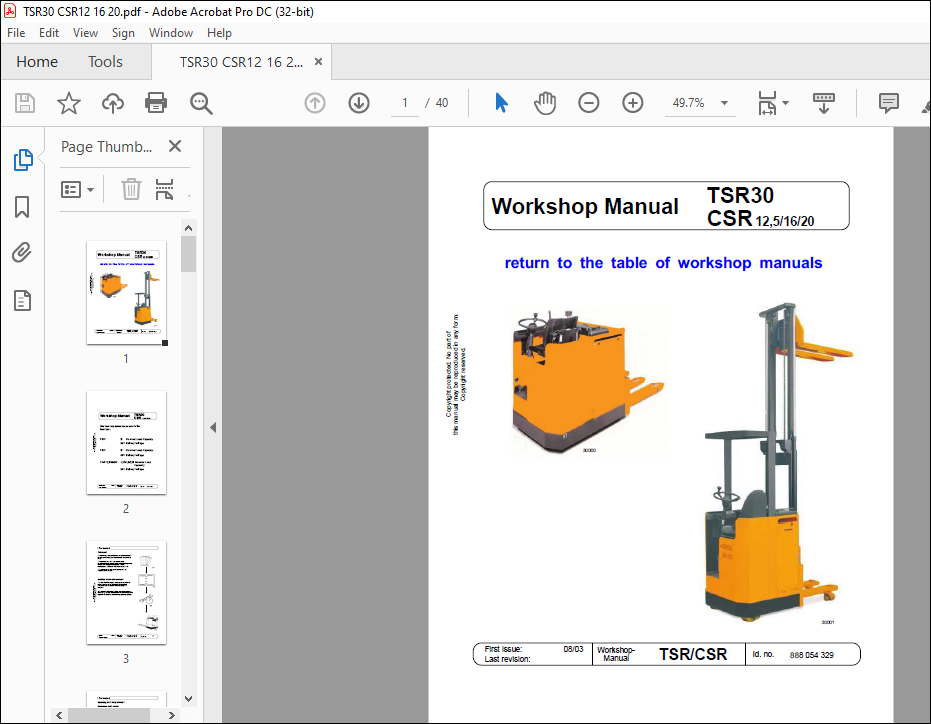Screen dimensions: 931x724
Task: Click the 49.7% zoom value field
Action: [x=688, y=103]
